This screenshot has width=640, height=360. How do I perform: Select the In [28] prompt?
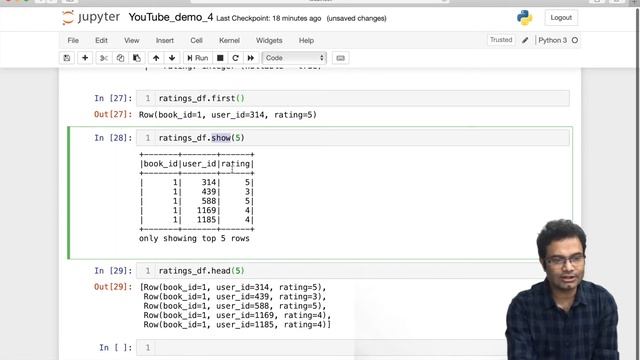coord(113,138)
